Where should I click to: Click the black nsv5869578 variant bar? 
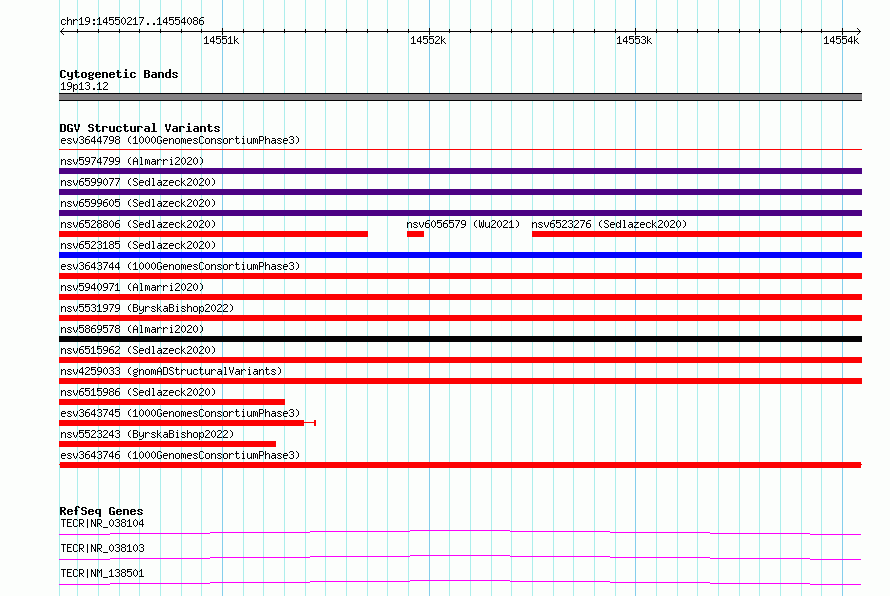(x=460, y=339)
